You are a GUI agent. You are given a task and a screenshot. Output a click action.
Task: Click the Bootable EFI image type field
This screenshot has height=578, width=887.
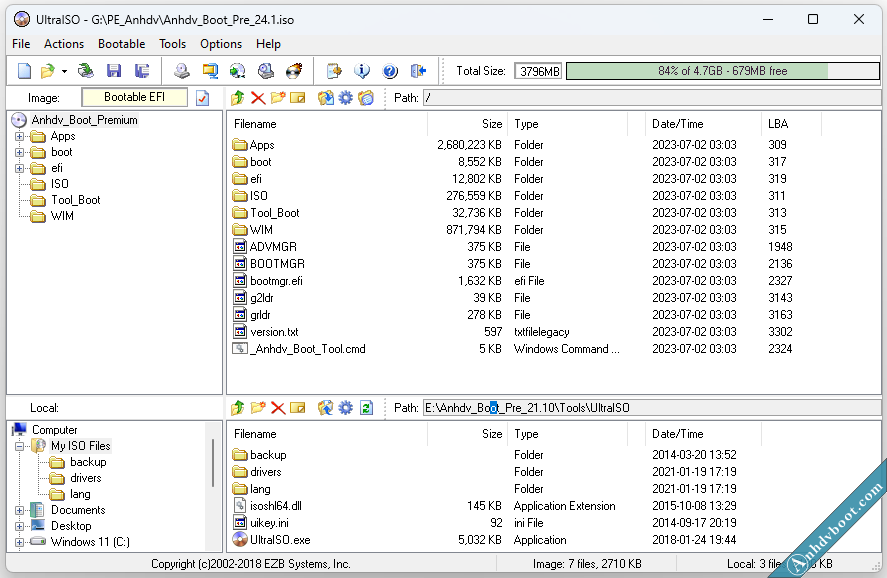133,98
